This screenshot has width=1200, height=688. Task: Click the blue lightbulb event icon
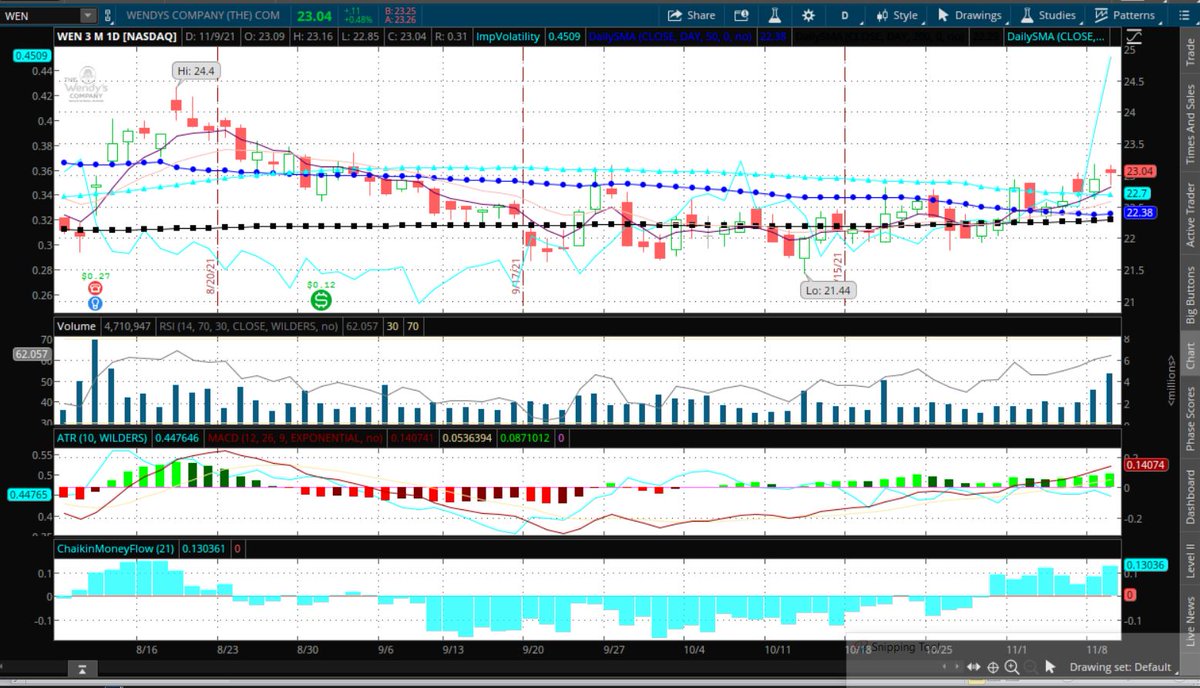pyautogui.click(x=95, y=302)
